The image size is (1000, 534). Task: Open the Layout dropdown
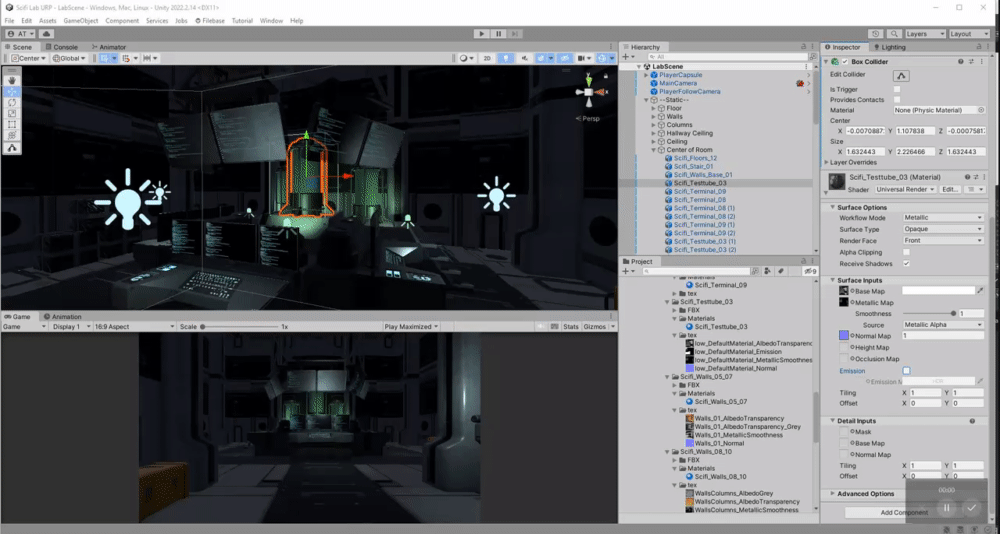969,34
